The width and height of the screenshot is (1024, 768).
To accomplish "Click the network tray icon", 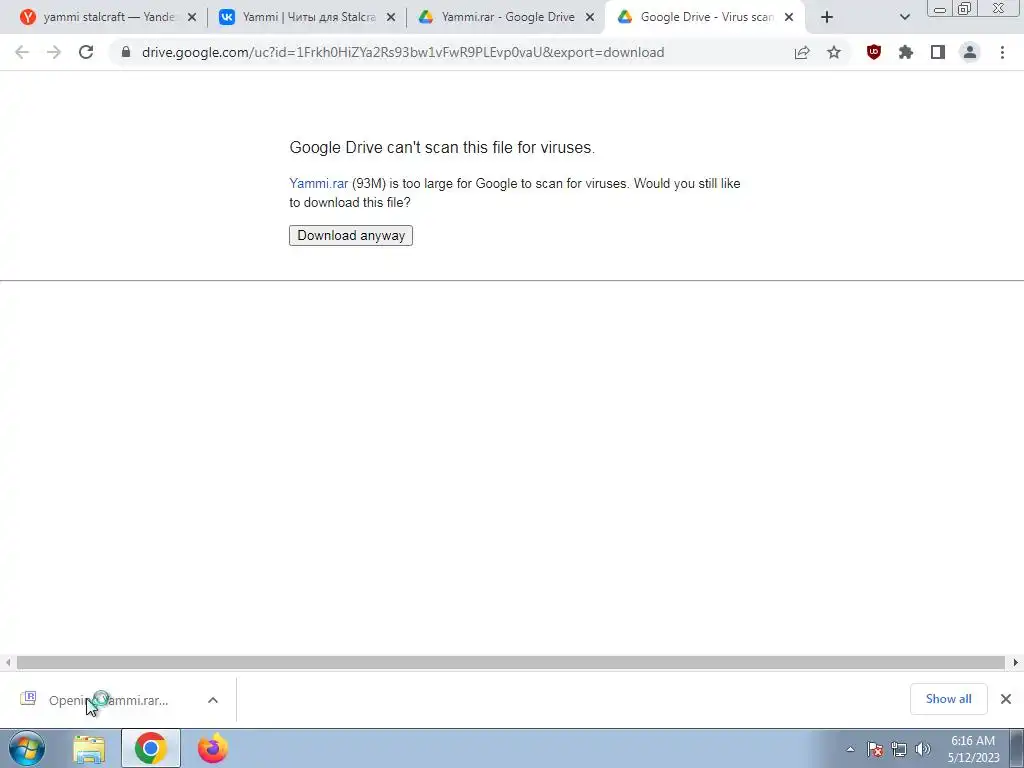I will coord(899,750).
